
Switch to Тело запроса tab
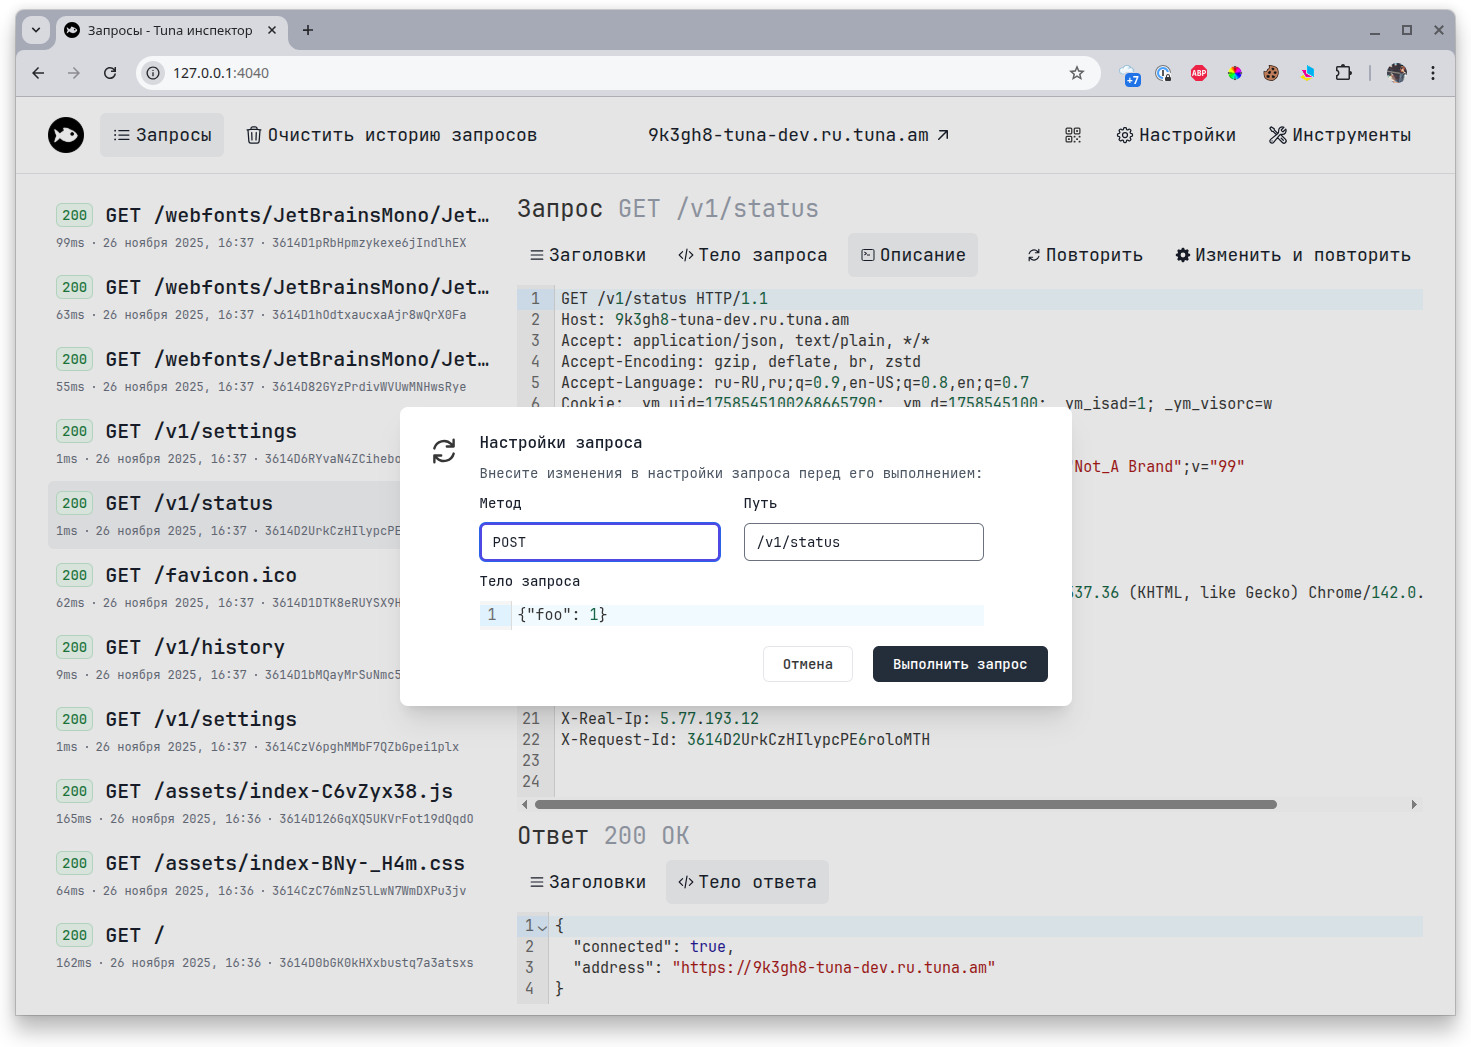[x=753, y=255]
